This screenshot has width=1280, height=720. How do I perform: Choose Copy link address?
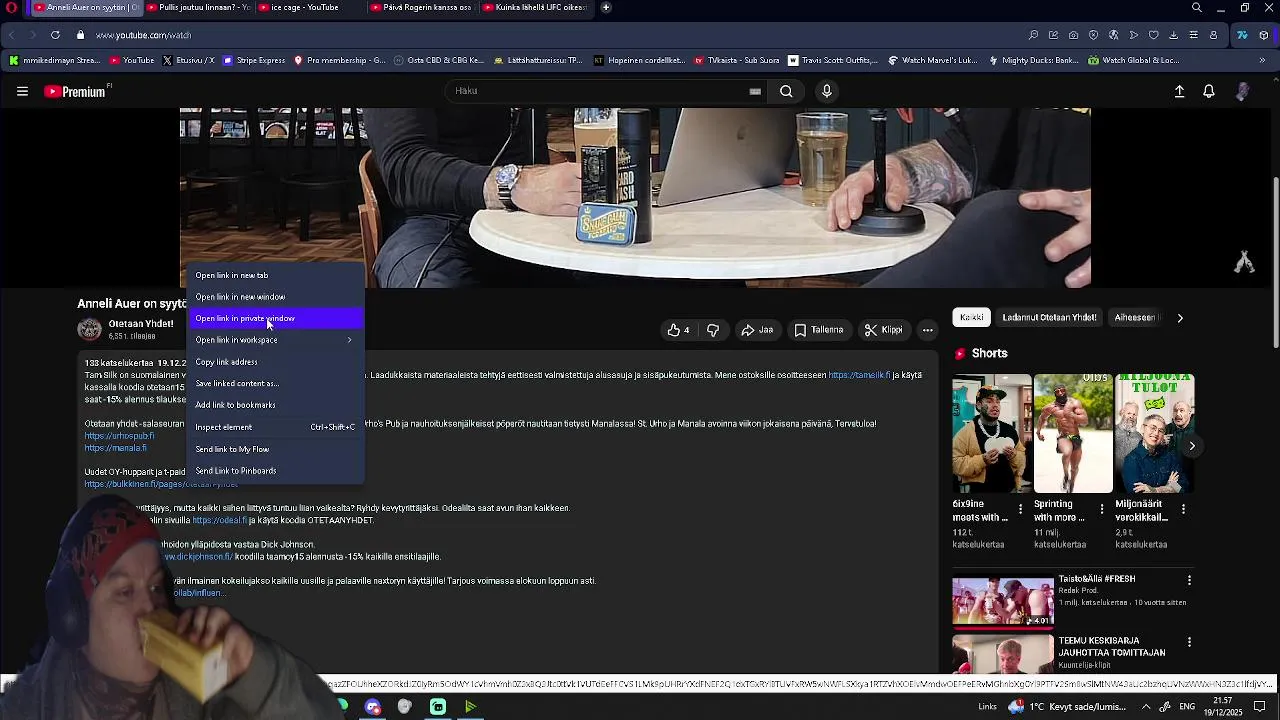[275, 362]
